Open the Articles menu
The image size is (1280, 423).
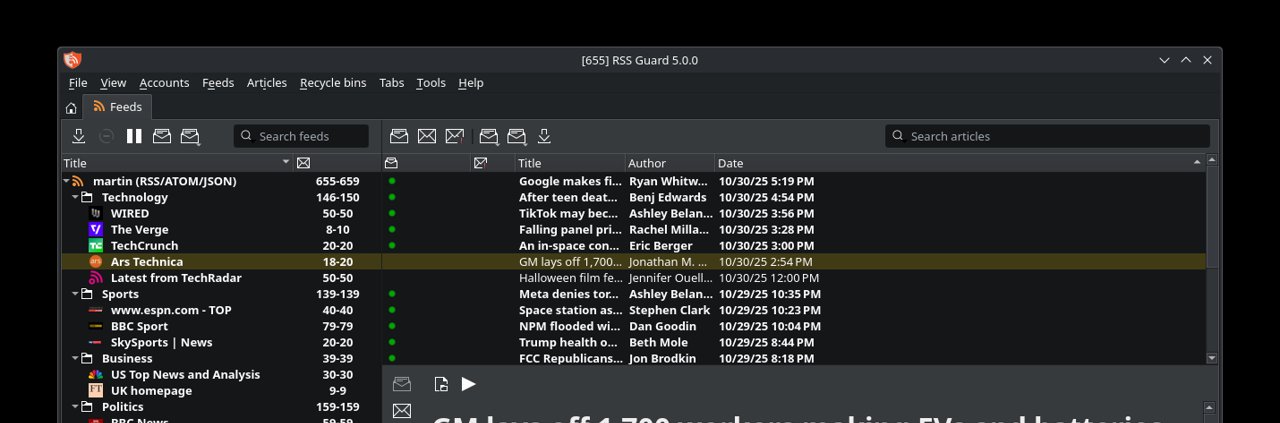[x=267, y=83]
